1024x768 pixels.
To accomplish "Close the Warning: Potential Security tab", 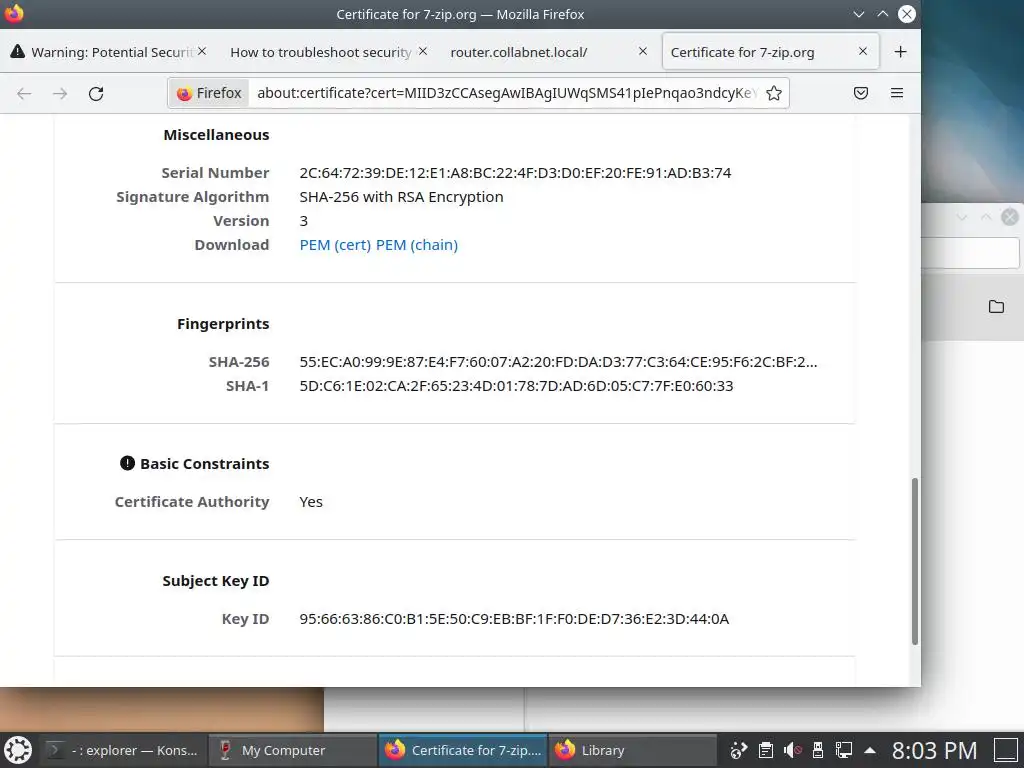I will (202, 51).
